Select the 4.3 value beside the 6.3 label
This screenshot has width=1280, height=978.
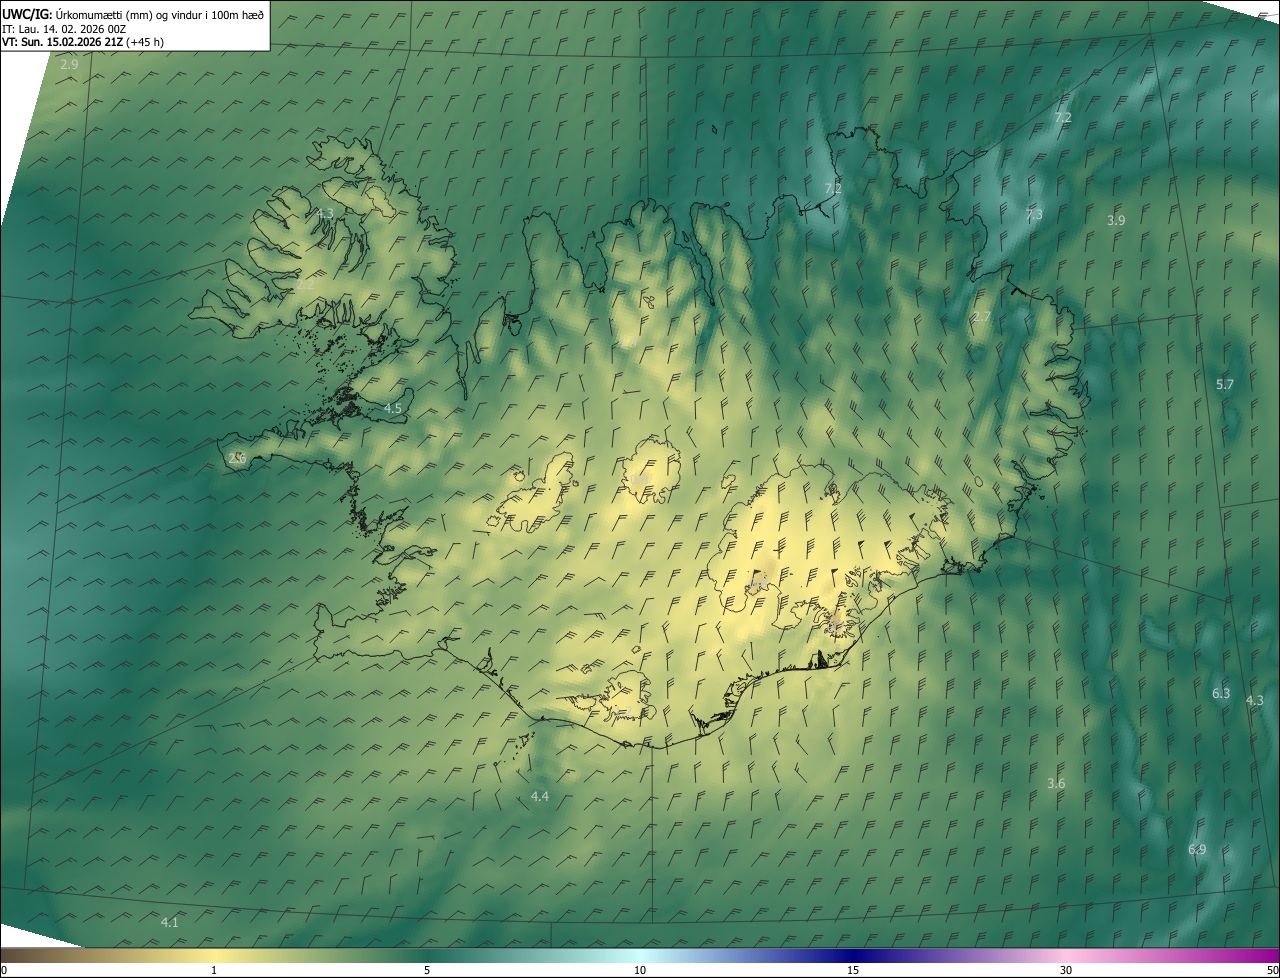[x=1255, y=700]
